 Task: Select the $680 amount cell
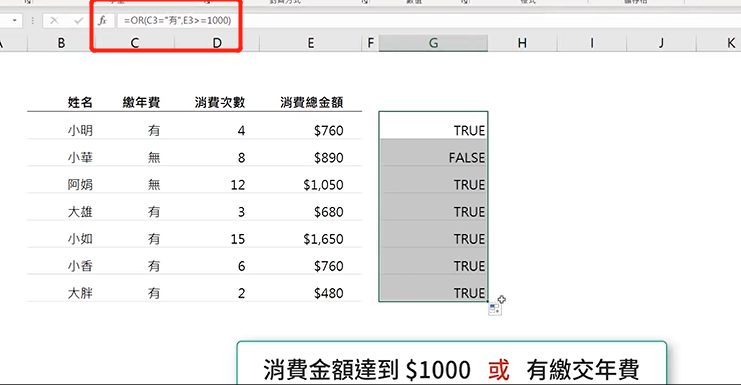(328, 212)
